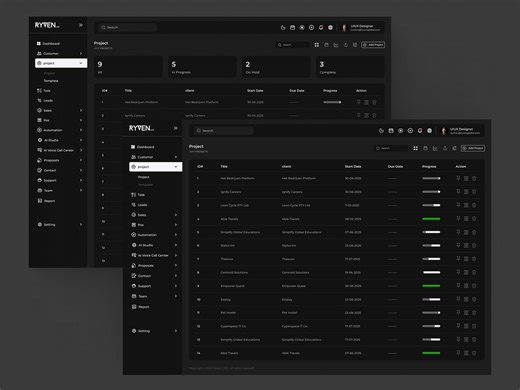Collapse sidebar using double-arrow icon in front window
The image size is (520, 390).
click(x=176, y=128)
